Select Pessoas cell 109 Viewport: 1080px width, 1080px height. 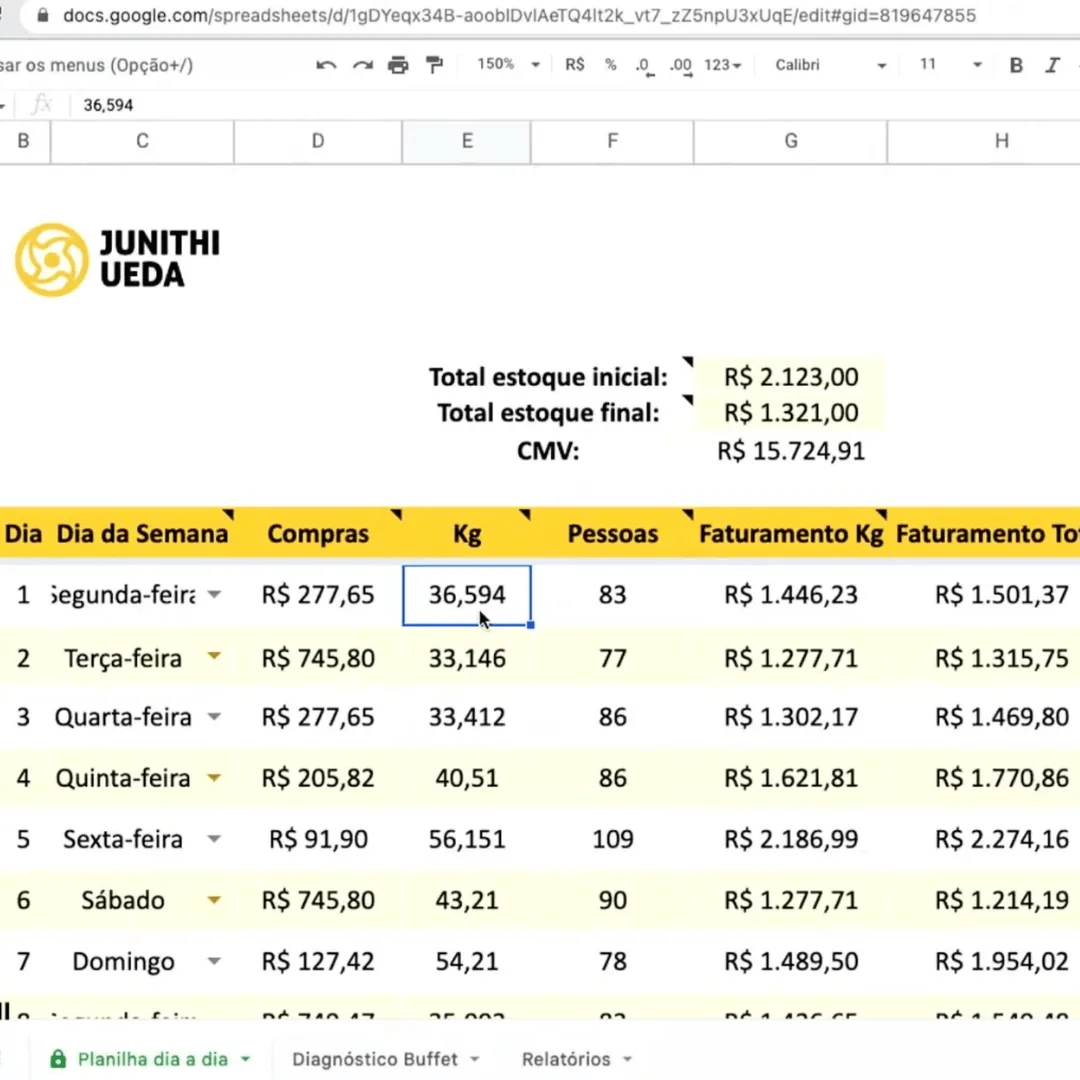(612, 839)
